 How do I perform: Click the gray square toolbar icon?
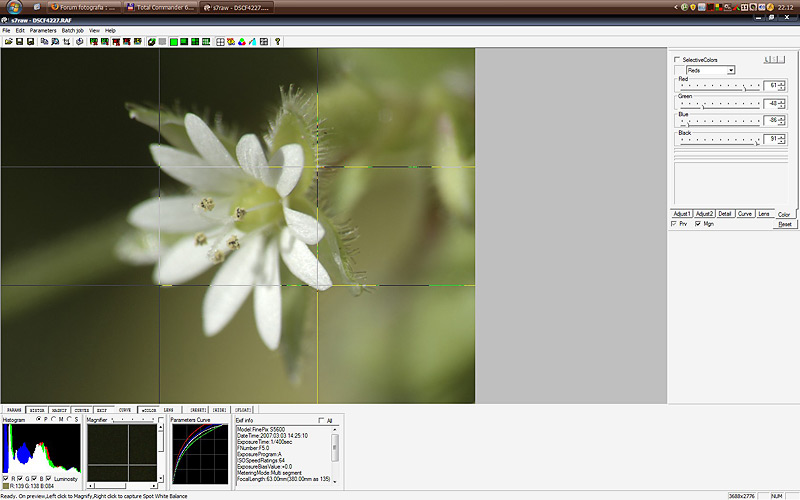162,42
